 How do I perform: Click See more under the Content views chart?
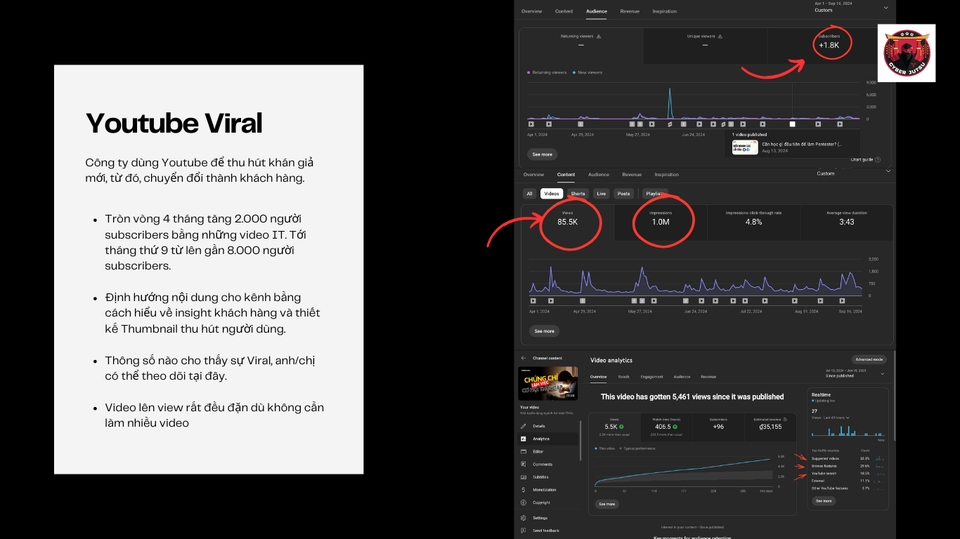pyautogui.click(x=544, y=331)
